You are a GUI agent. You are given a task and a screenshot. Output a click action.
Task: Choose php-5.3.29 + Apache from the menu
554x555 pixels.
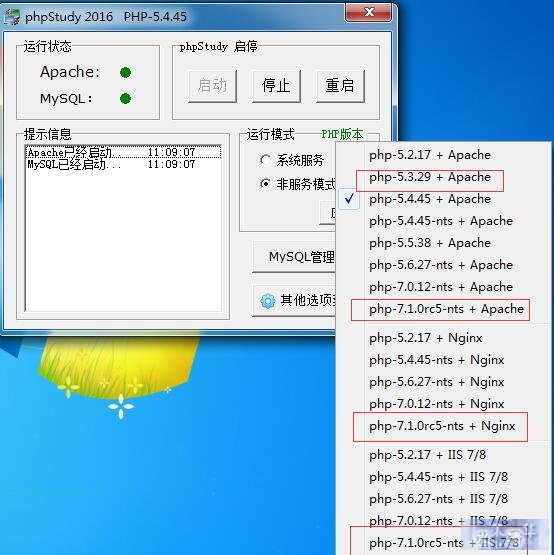(430, 177)
